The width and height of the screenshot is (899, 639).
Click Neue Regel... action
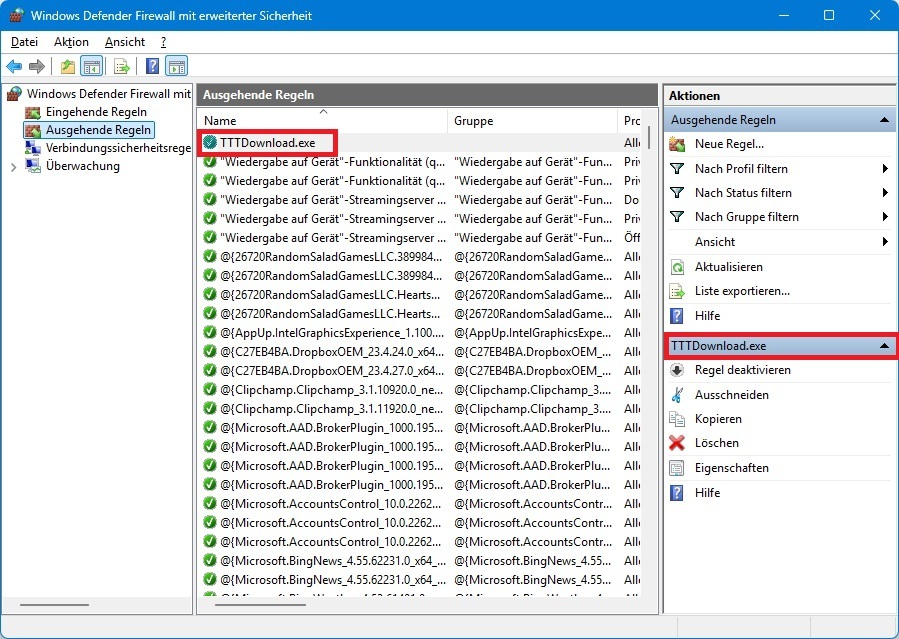pyautogui.click(x=729, y=144)
